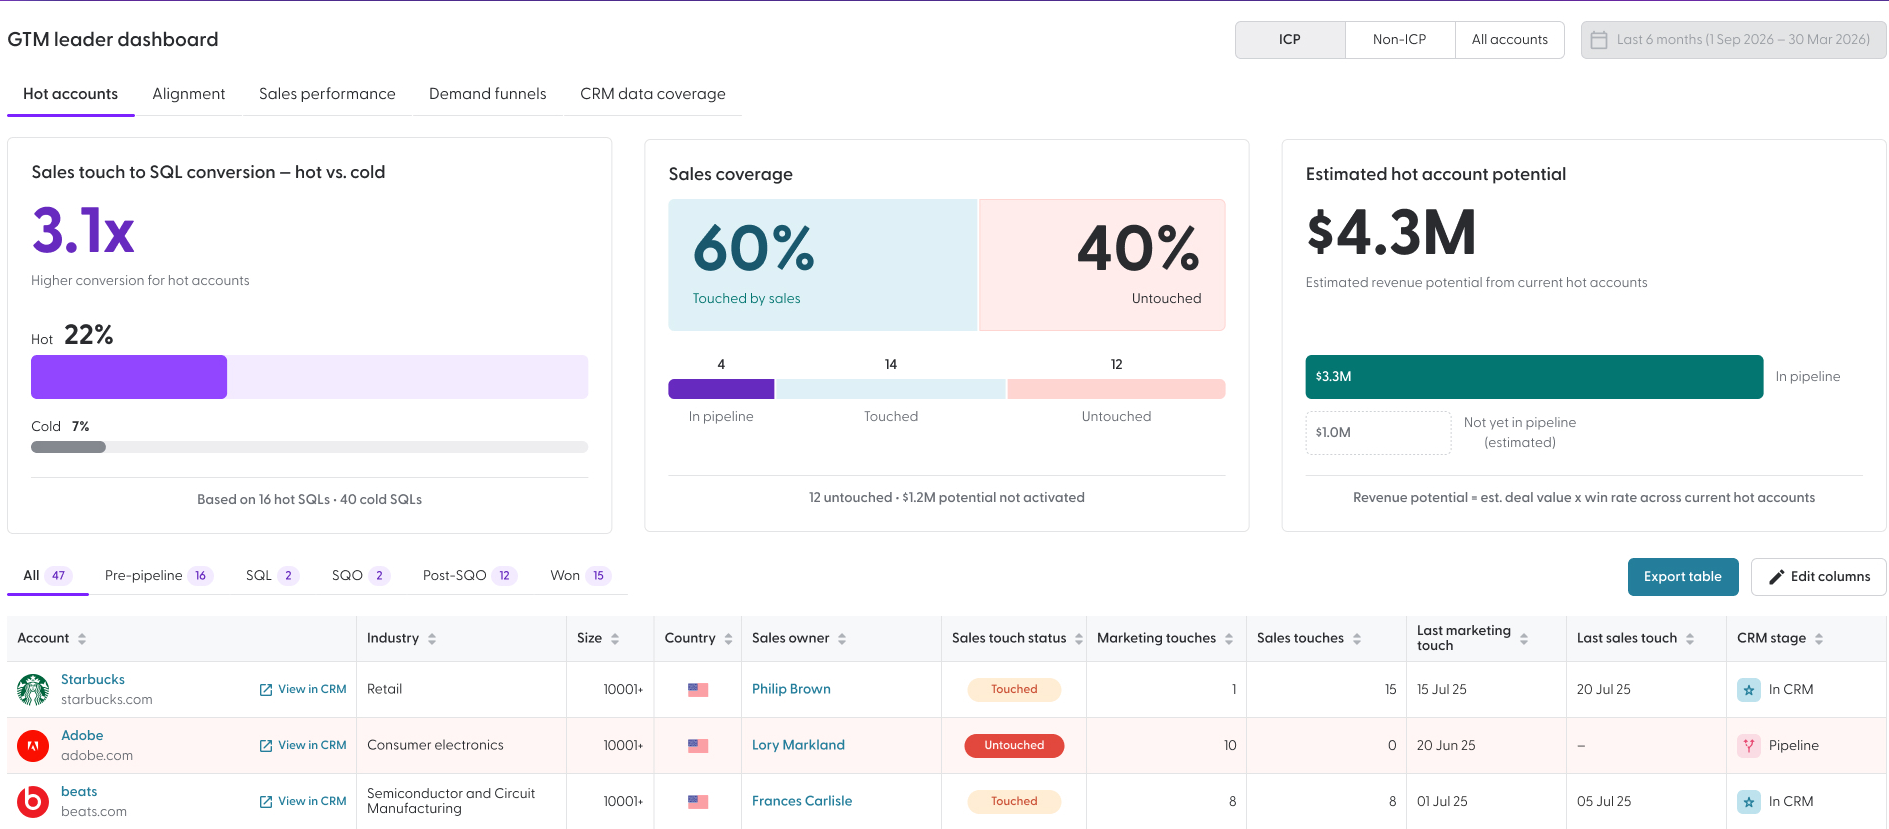The height and width of the screenshot is (829, 1889).
Task: Click the sort icon beside Industry
Action: 432,639
